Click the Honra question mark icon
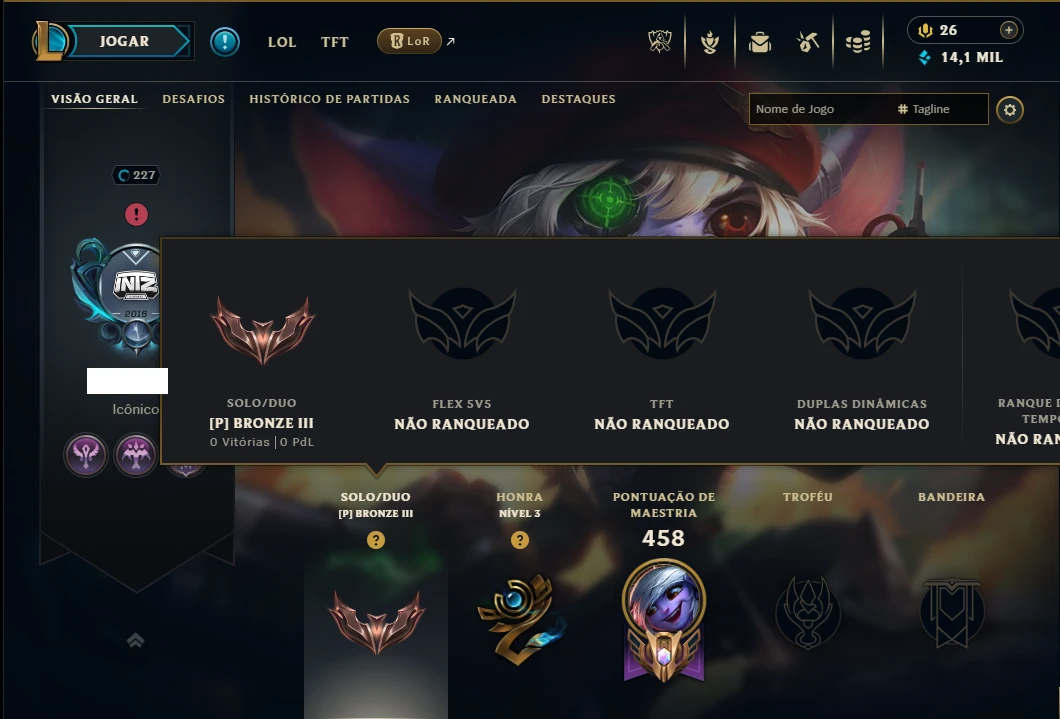This screenshot has height=719, width=1060. pyautogui.click(x=519, y=540)
